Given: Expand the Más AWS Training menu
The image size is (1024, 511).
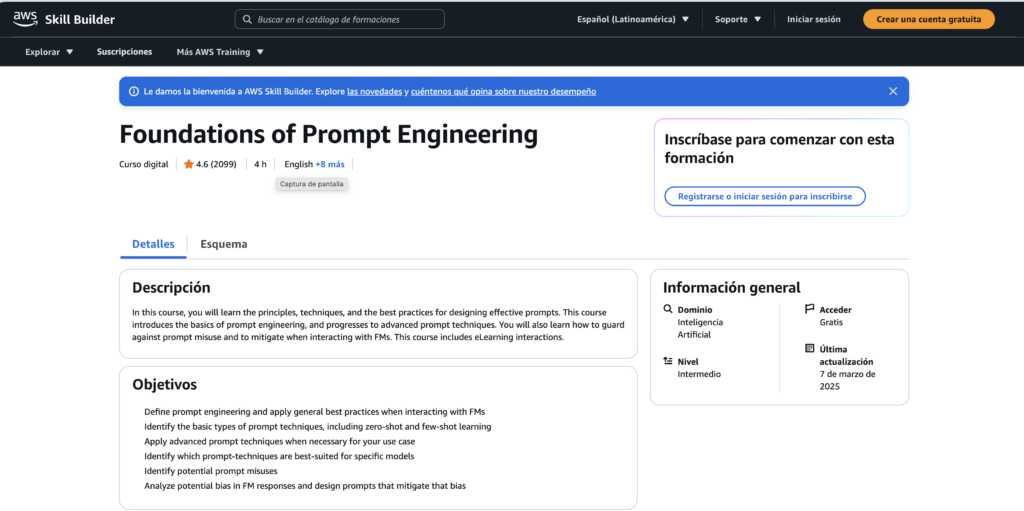Looking at the screenshot, I should click(x=220, y=52).
